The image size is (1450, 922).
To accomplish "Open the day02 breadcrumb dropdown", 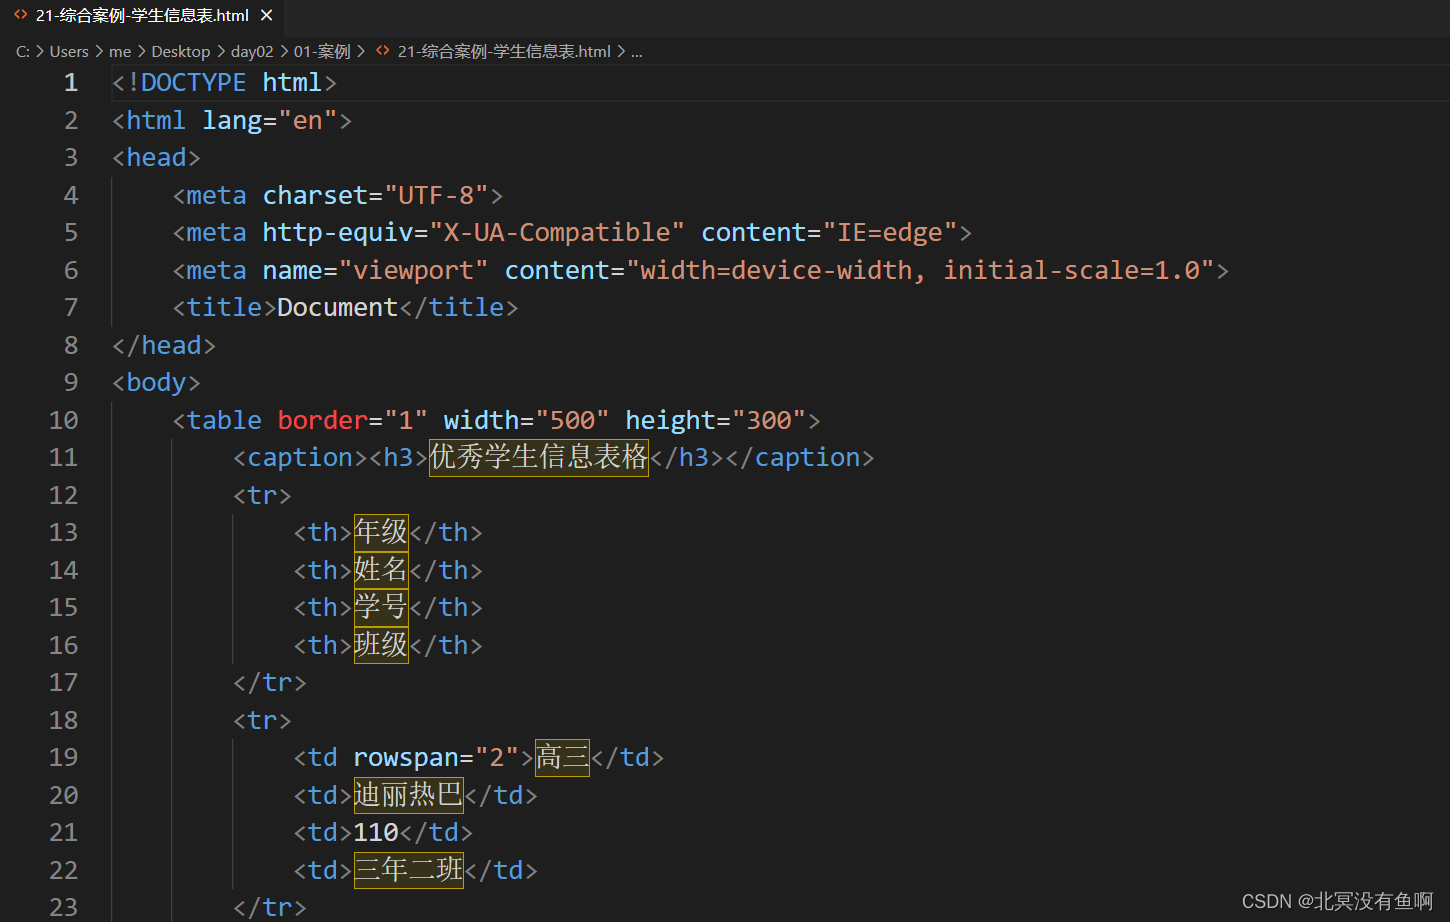I will pyautogui.click(x=252, y=51).
